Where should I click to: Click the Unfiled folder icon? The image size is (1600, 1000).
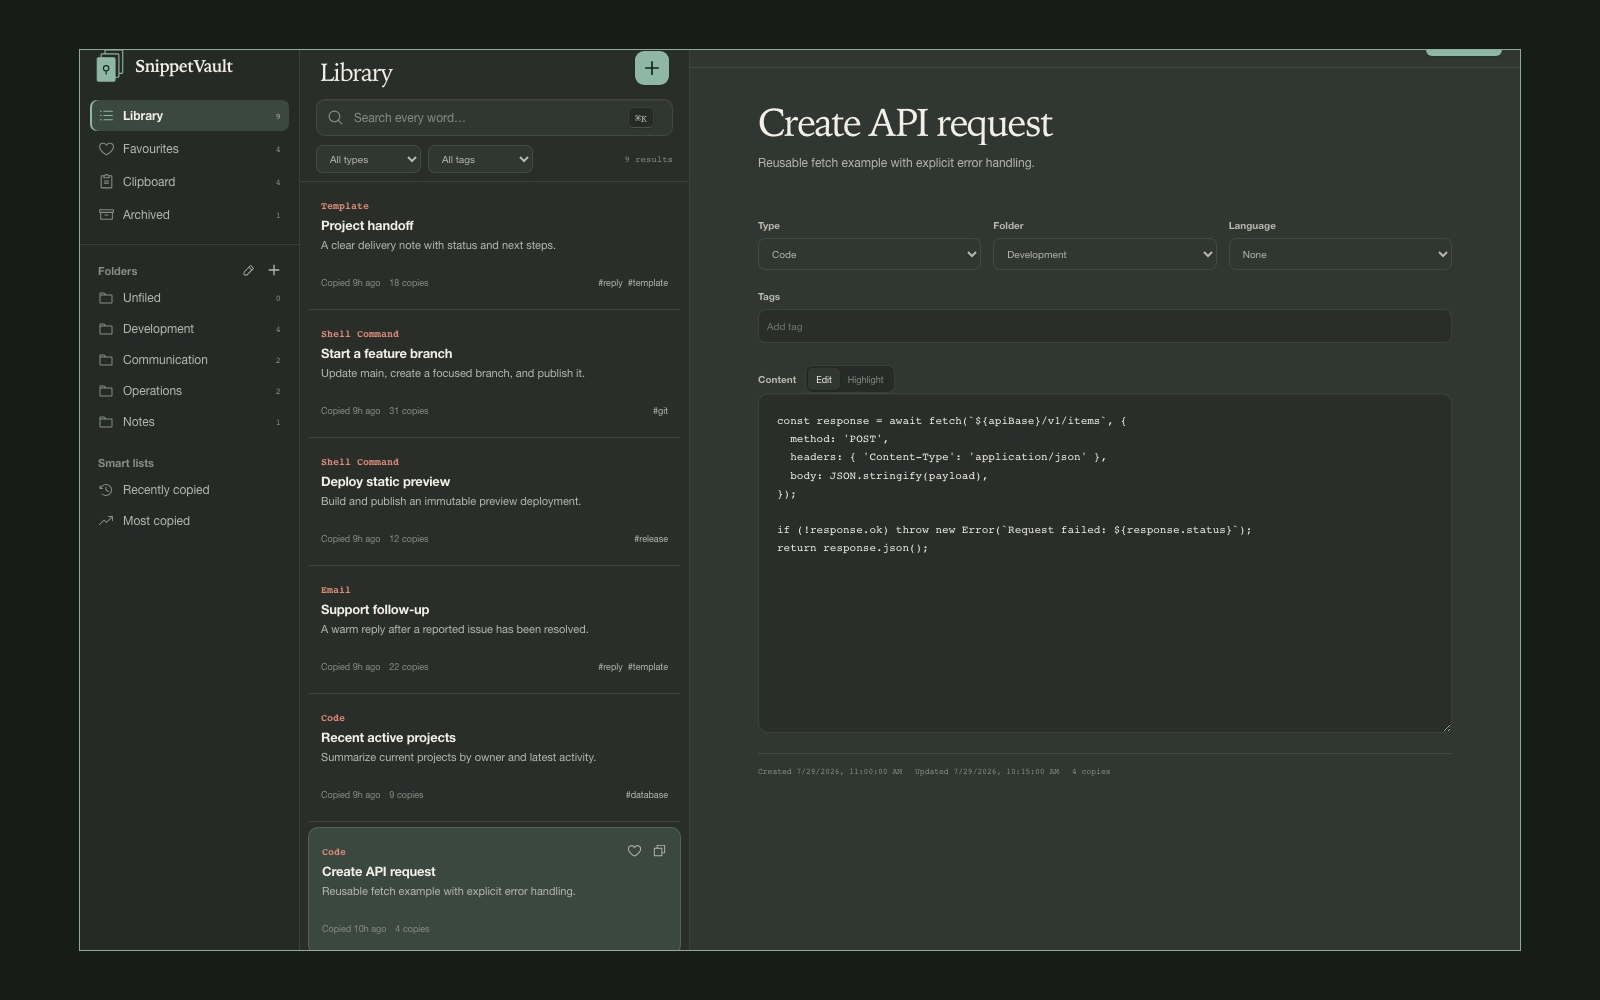tap(106, 298)
